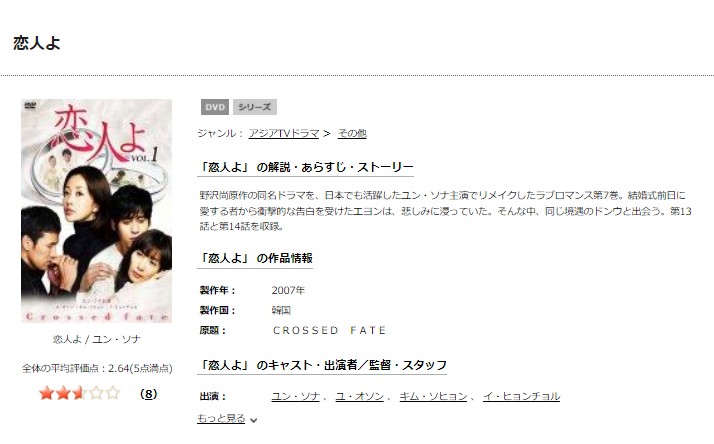Open the アジアTVドラマ genre link

click(284, 133)
